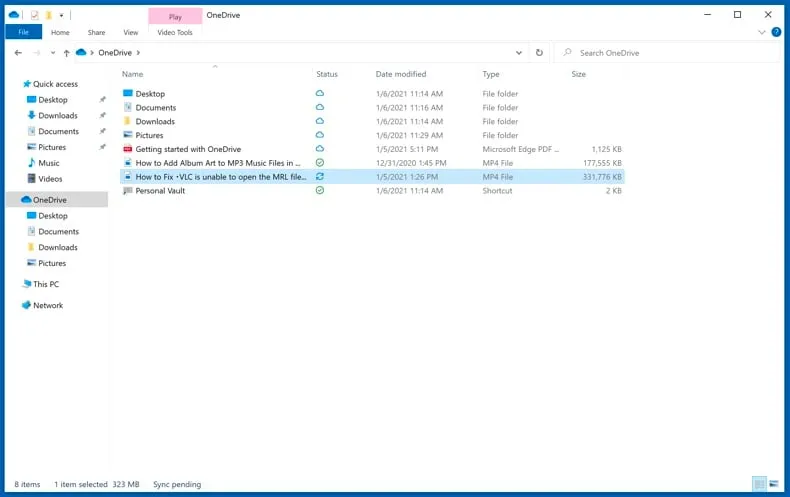Switch to the Home ribbon tab
This screenshot has height=497, width=790.
tap(60, 32)
